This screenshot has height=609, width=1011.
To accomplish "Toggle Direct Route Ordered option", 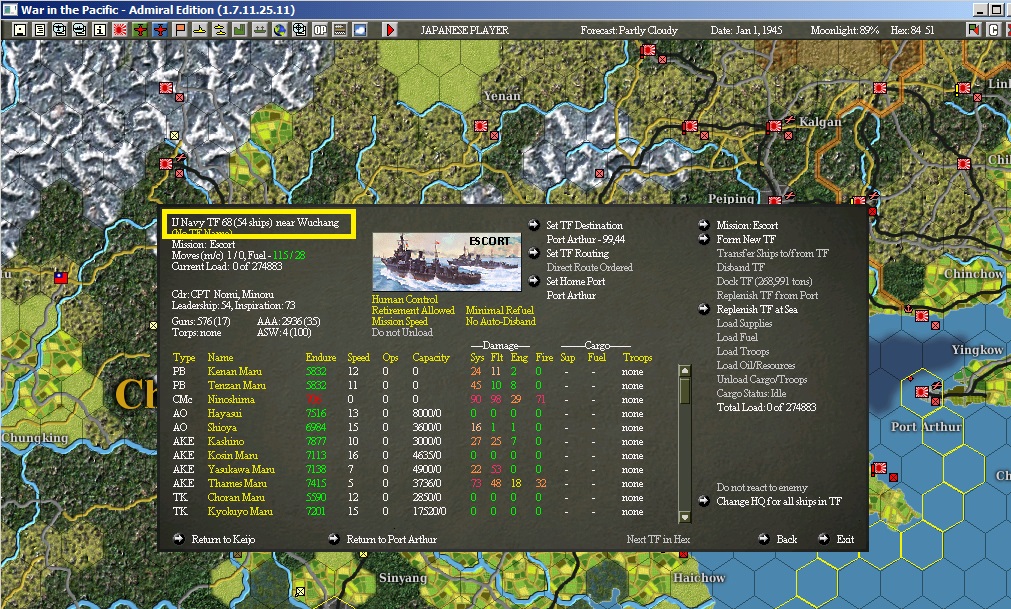I will pos(589,267).
